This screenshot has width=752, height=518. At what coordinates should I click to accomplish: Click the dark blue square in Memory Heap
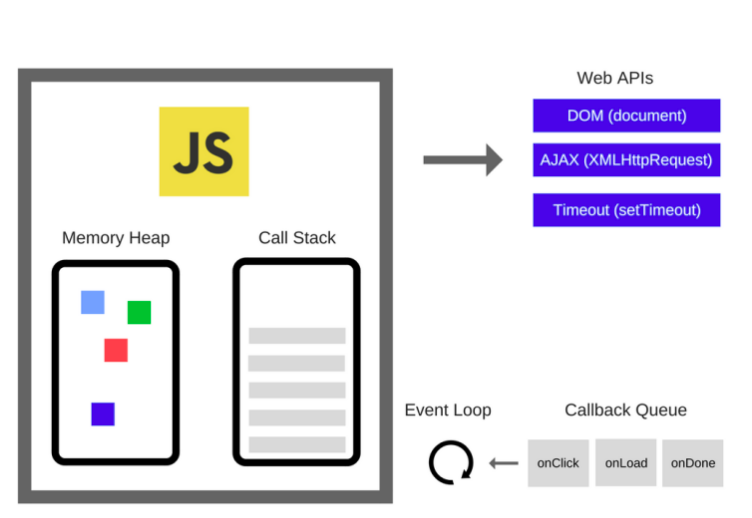pyautogui.click(x=103, y=414)
